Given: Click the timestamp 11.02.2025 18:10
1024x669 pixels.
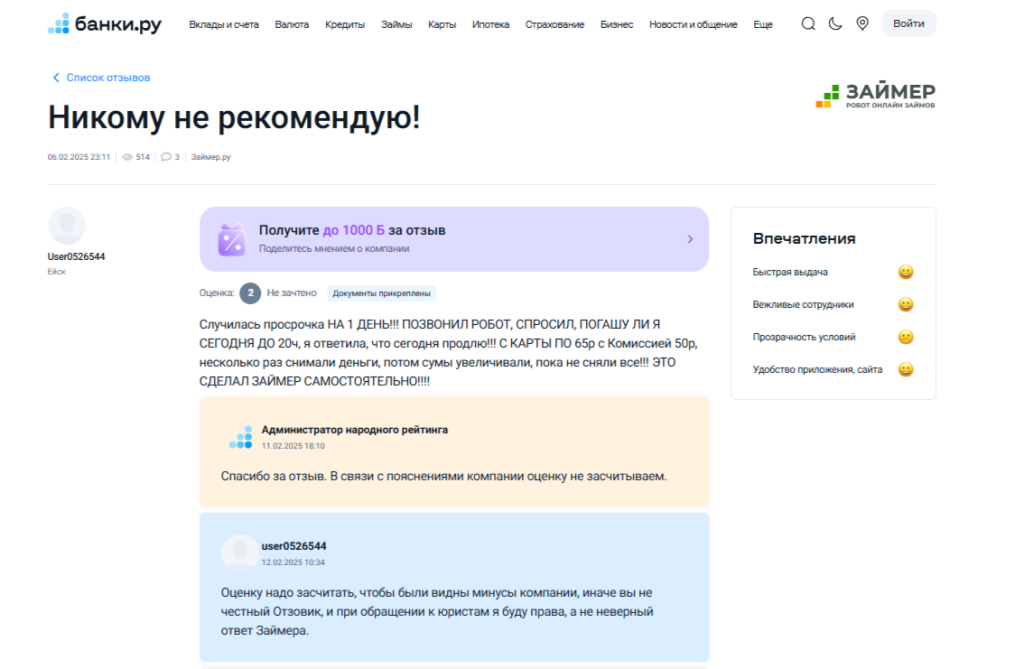Looking at the screenshot, I should pos(293,446).
